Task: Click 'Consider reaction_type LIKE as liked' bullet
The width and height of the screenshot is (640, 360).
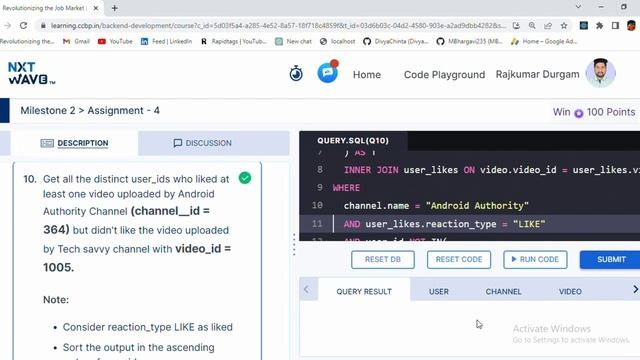Action: 148,327
